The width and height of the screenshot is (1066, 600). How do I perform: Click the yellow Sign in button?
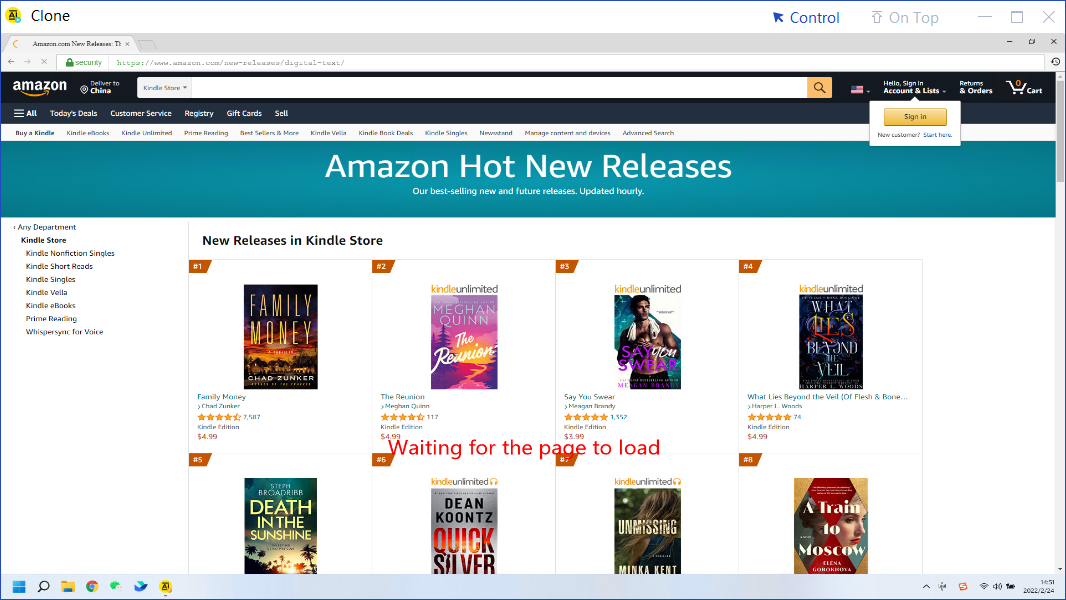click(915, 117)
